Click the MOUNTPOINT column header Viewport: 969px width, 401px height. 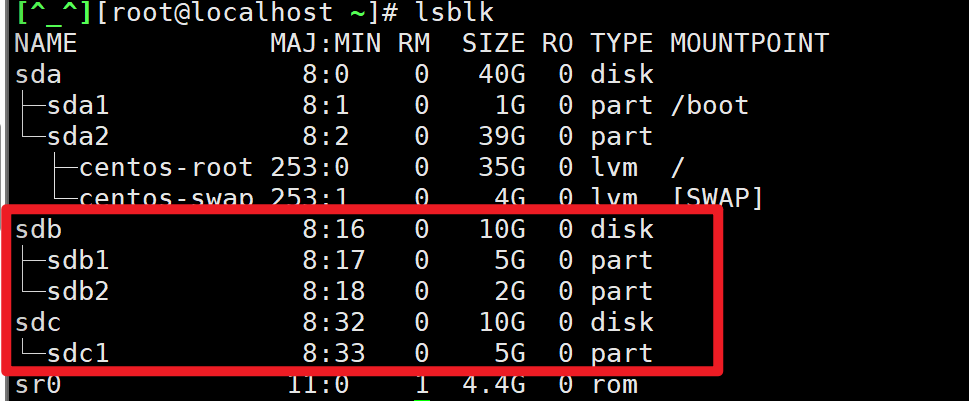tap(749, 44)
